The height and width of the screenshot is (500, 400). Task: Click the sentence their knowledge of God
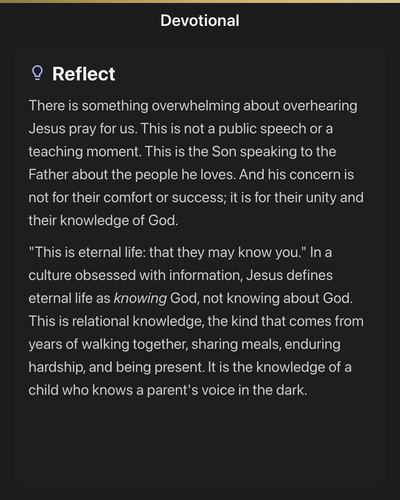point(103,221)
